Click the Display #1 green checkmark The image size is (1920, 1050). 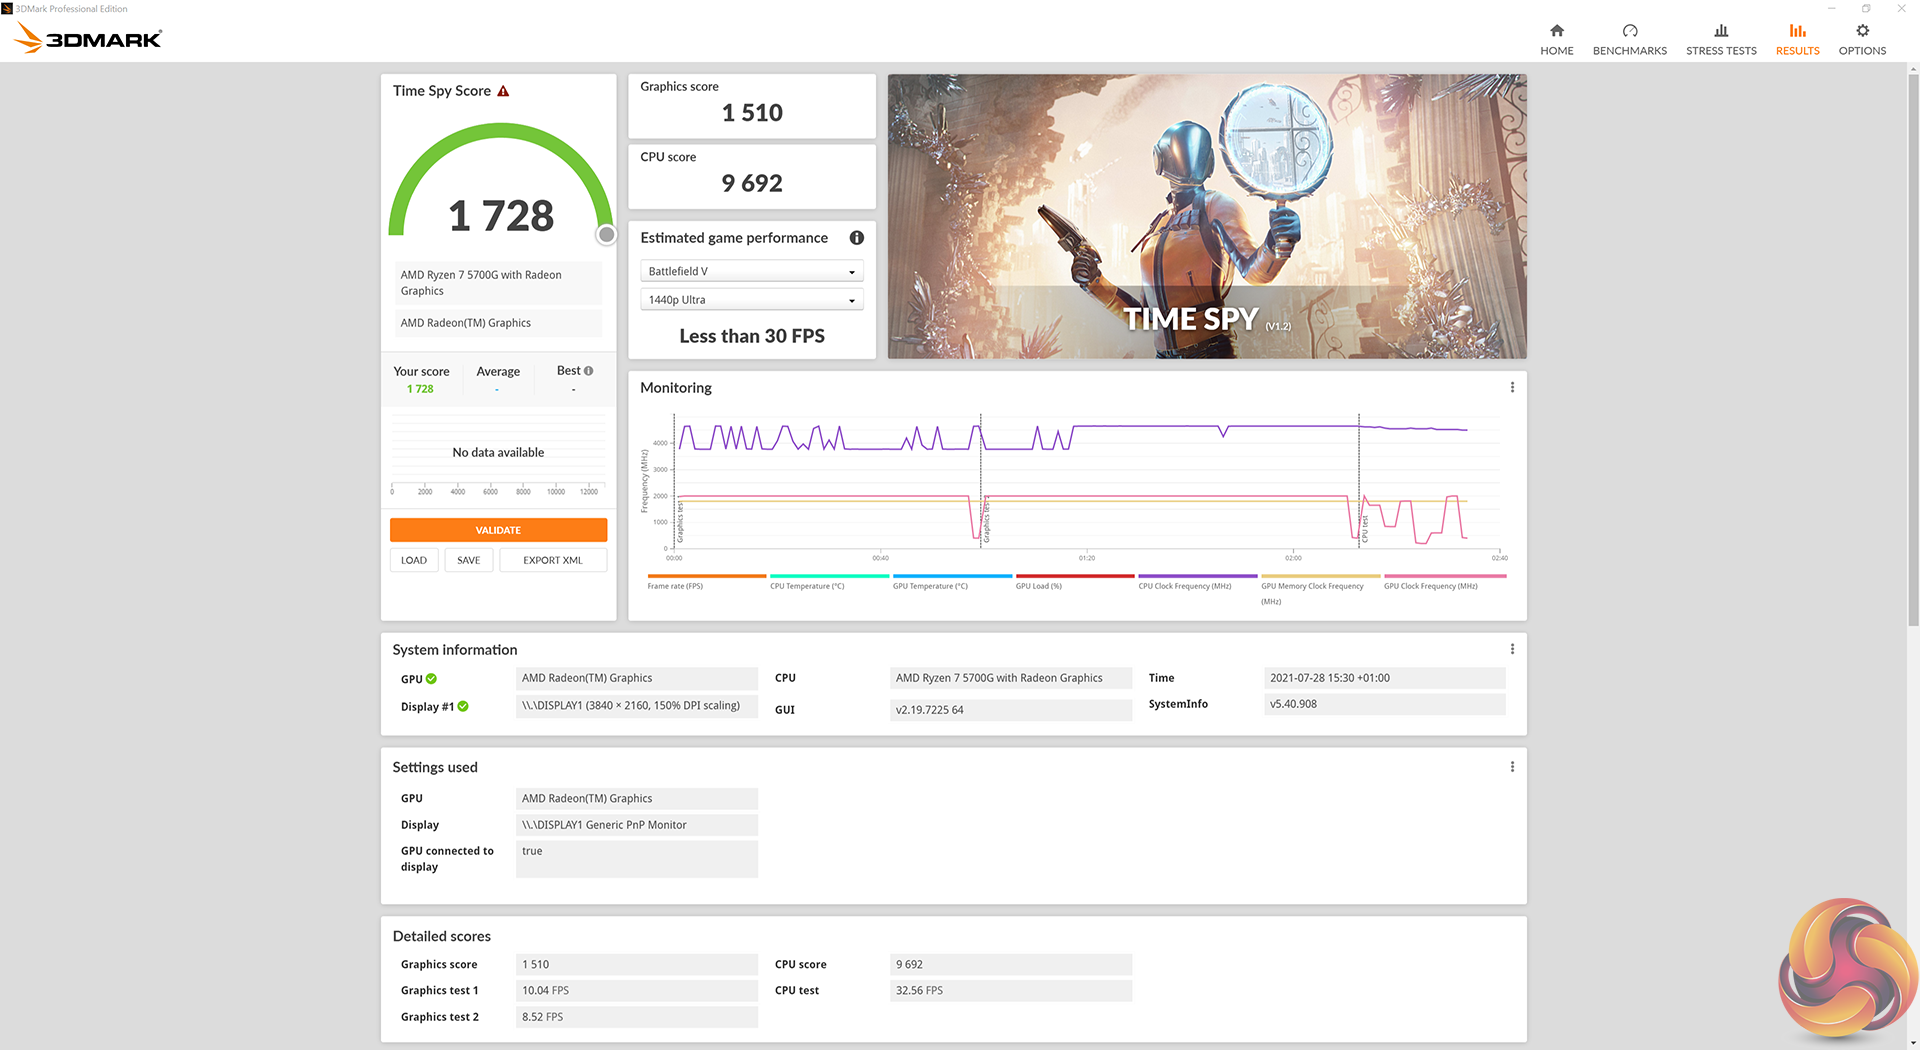[x=463, y=707]
